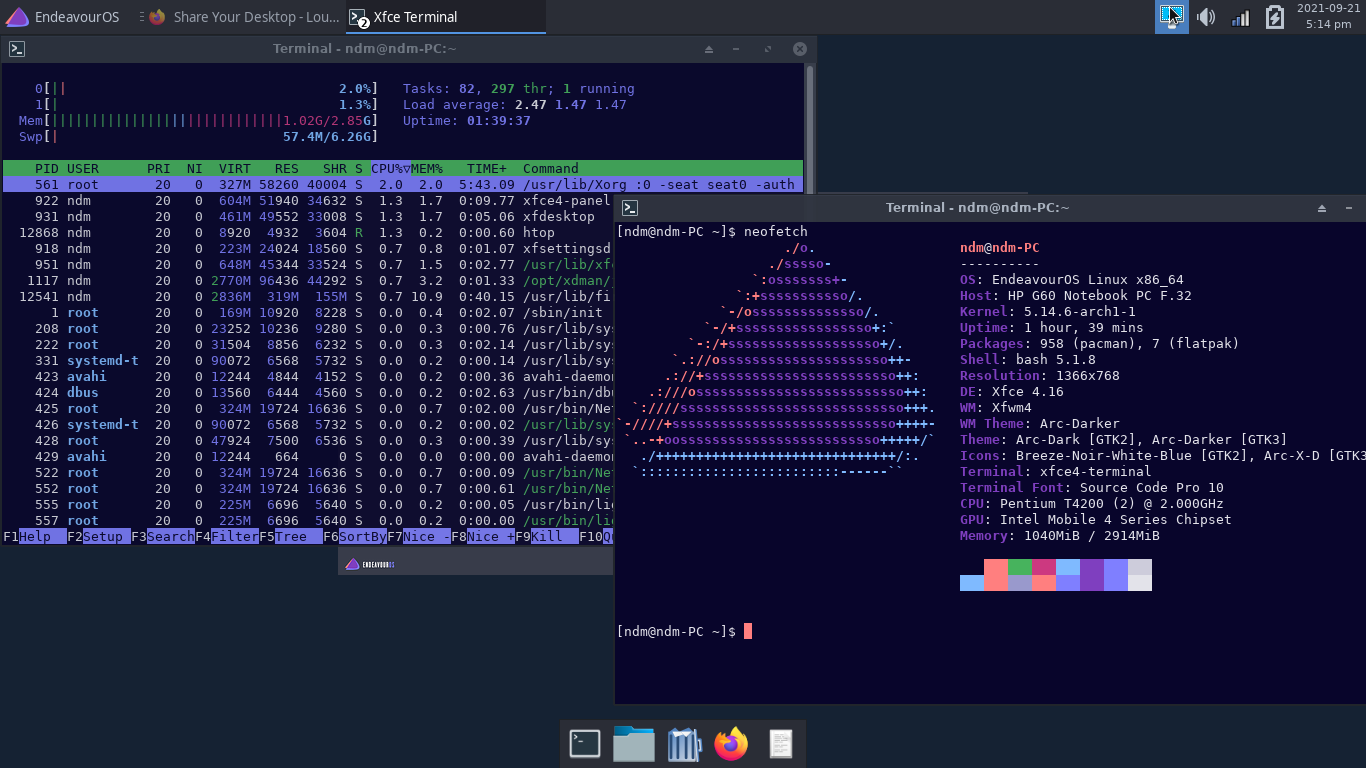Sort htop by PID column header
This screenshot has height=768, width=1366.
tap(47, 168)
